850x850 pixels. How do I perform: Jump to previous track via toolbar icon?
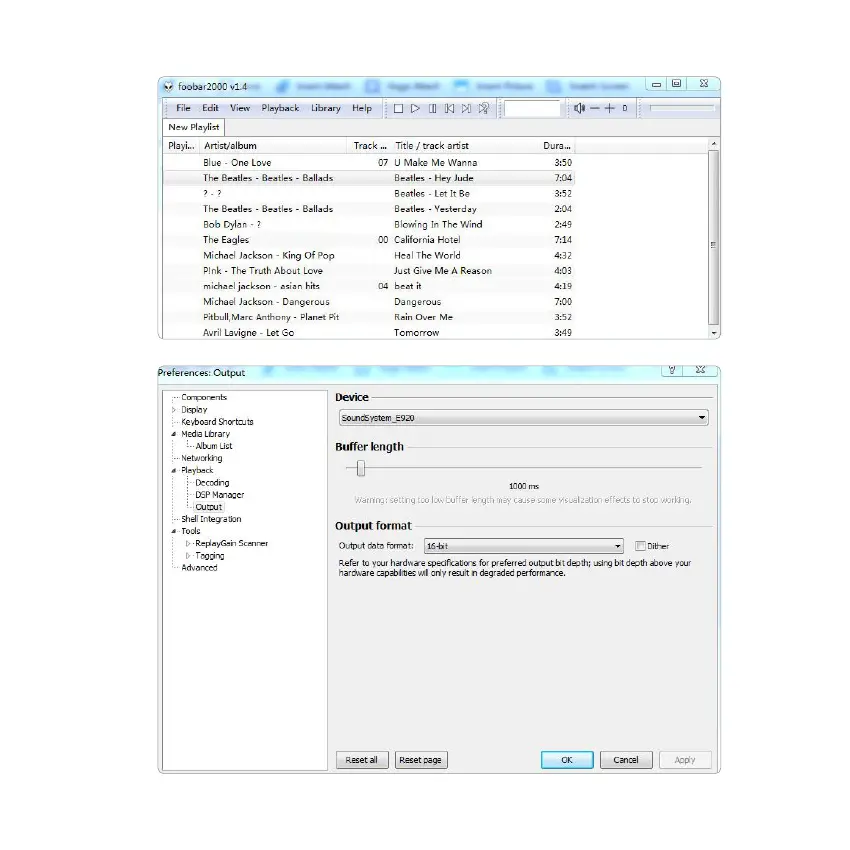(x=449, y=108)
